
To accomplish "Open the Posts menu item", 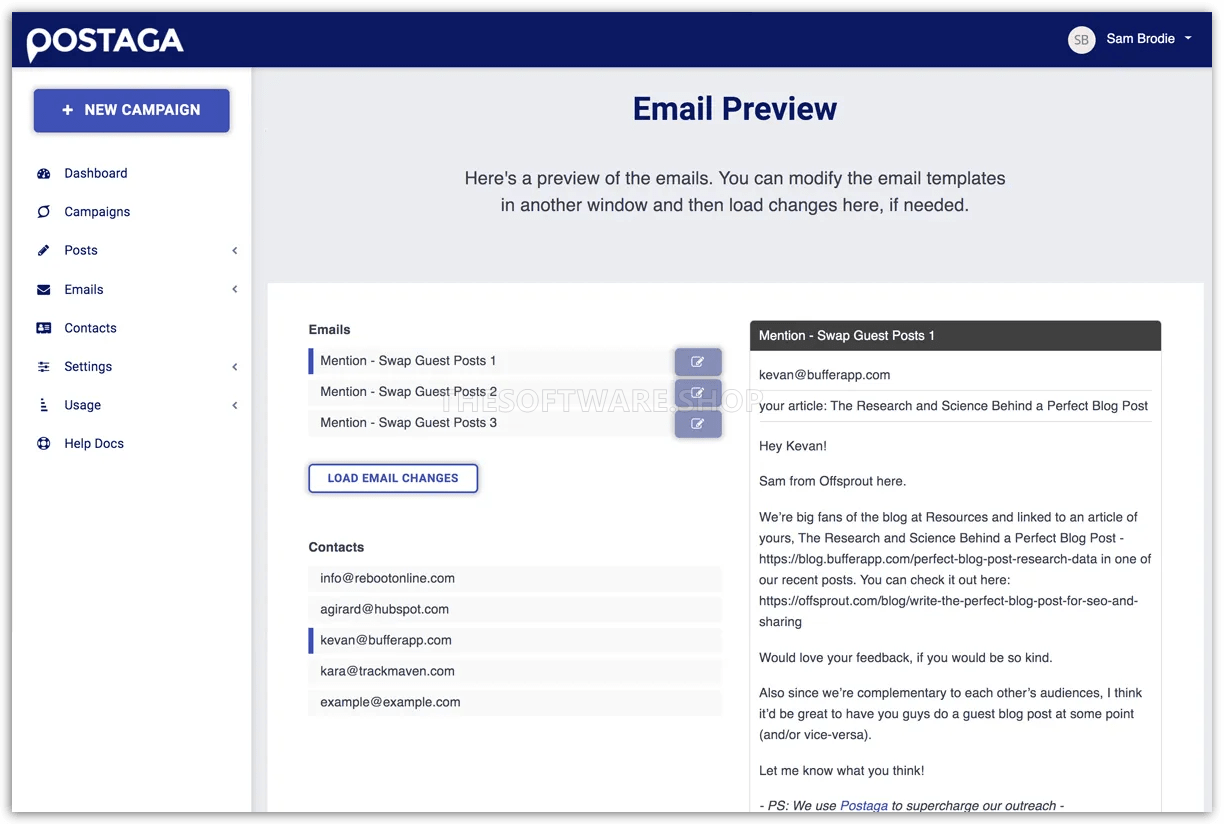I will [x=81, y=250].
